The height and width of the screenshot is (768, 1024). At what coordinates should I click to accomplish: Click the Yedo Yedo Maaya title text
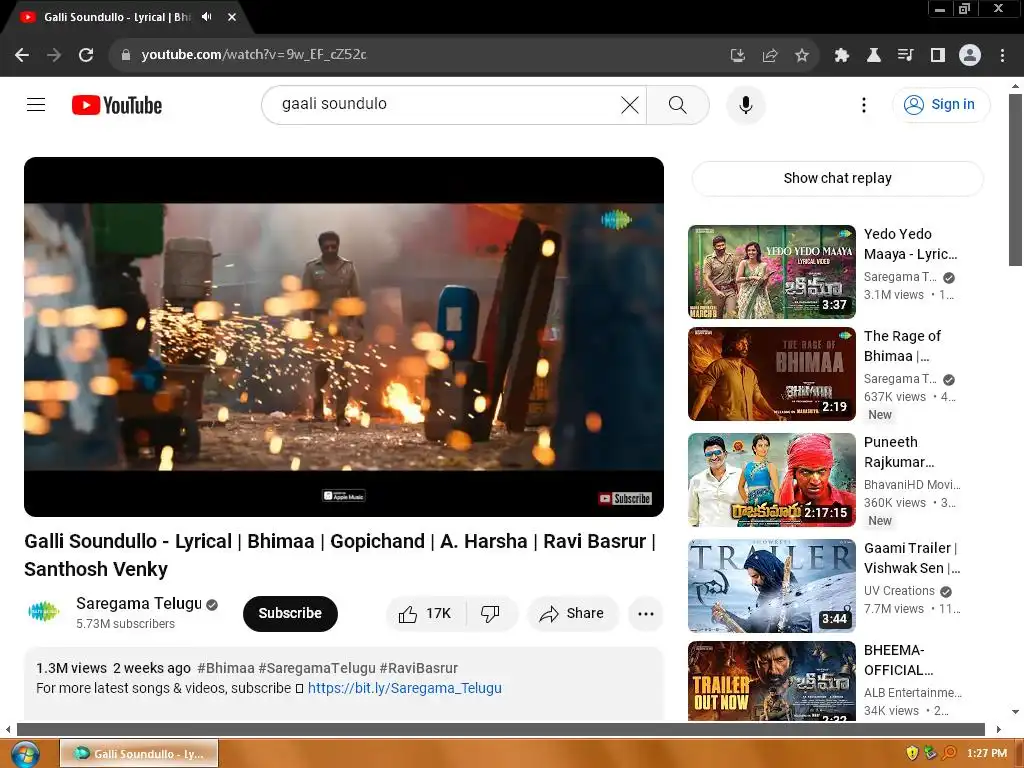point(910,244)
